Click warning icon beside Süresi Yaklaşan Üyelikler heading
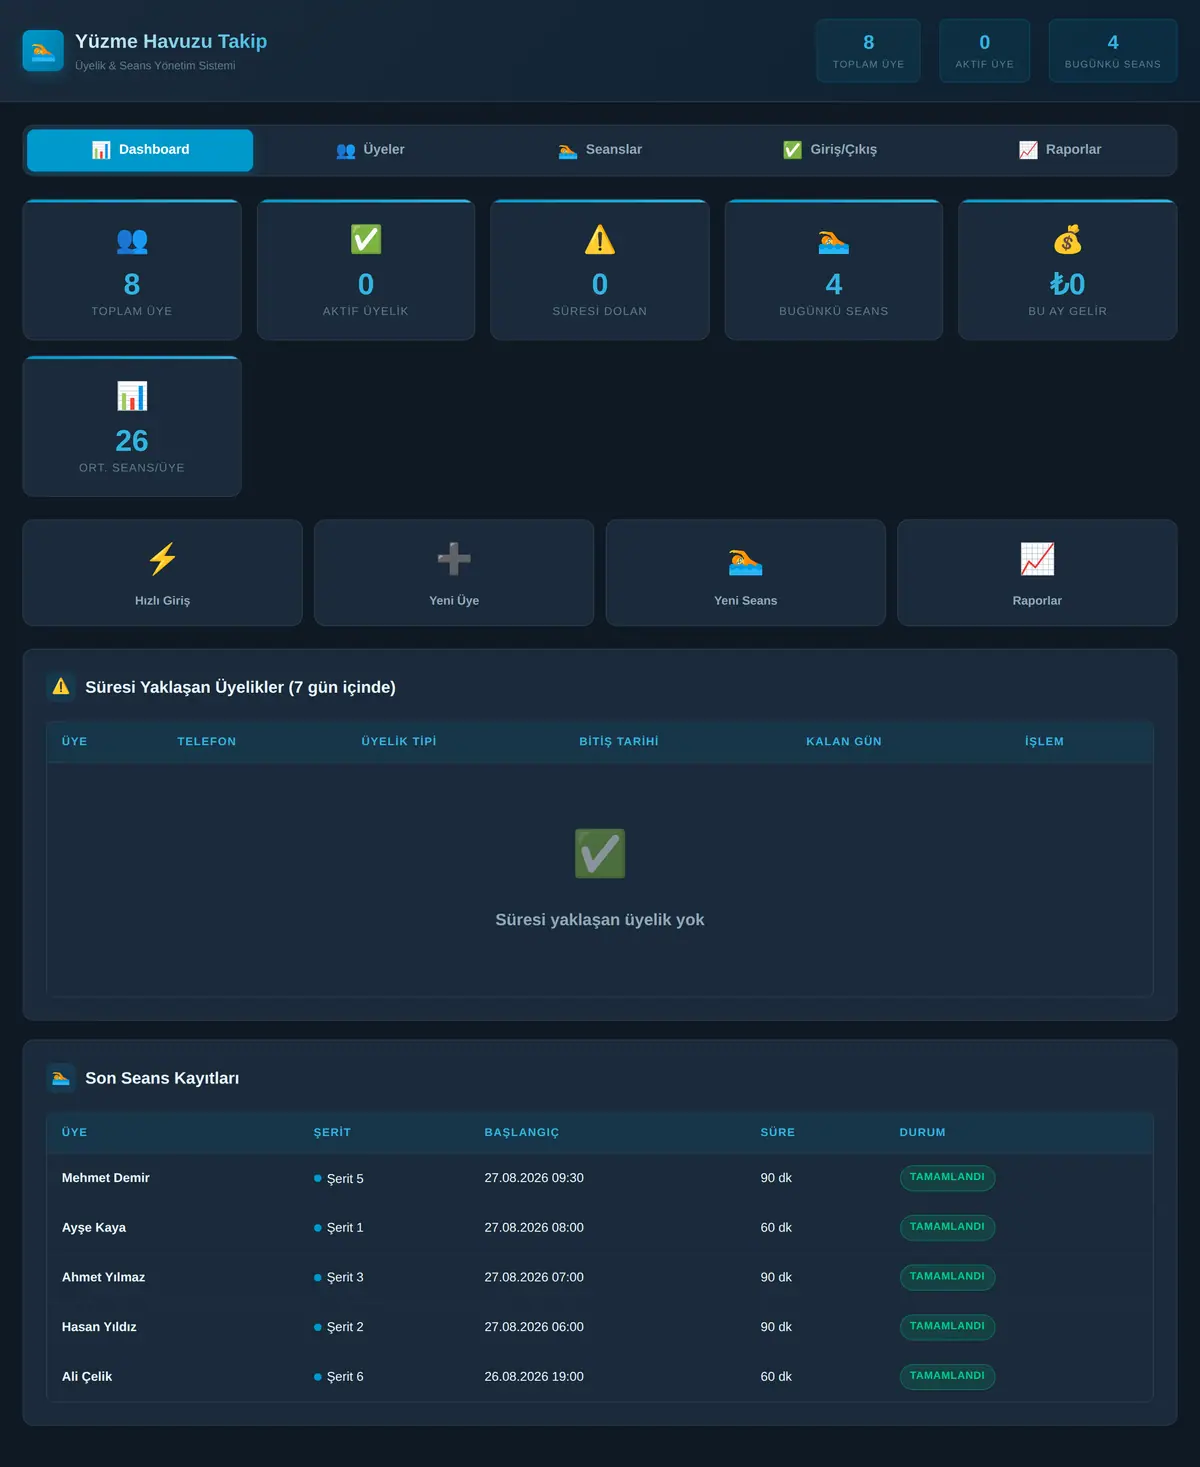The image size is (1200, 1467). click(61, 687)
